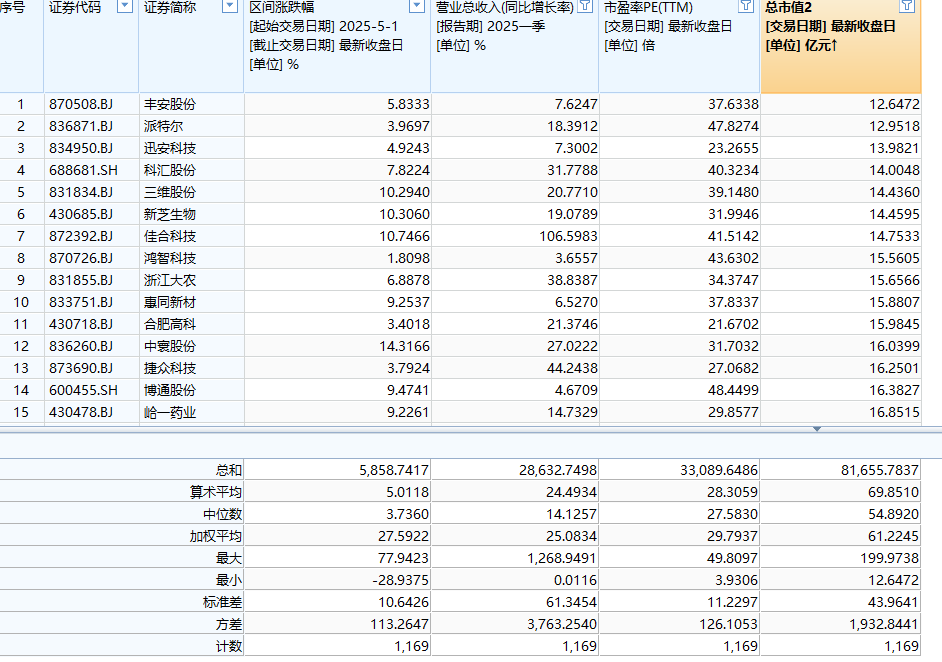Click filter icon on 营业总收入 column
This screenshot has height=662, width=942.
(585, 7)
